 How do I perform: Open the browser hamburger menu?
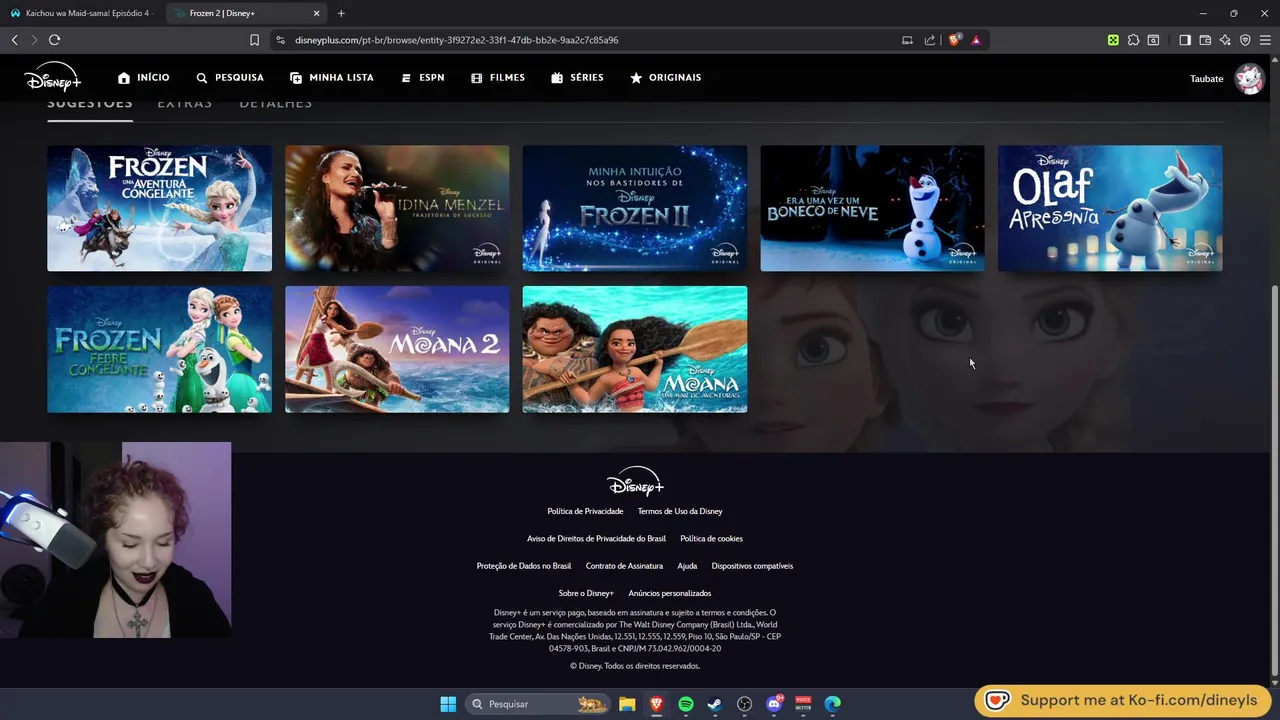click(x=1265, y=40)
